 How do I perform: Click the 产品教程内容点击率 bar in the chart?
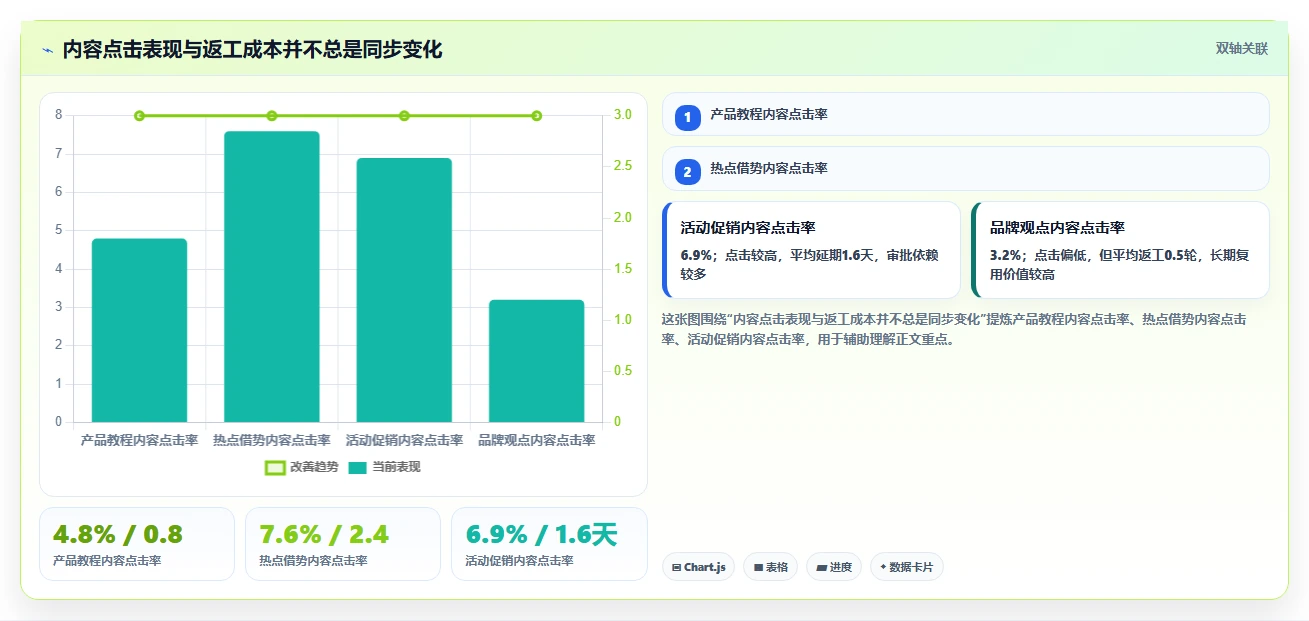pyautogui.click(x=139, y=330)
